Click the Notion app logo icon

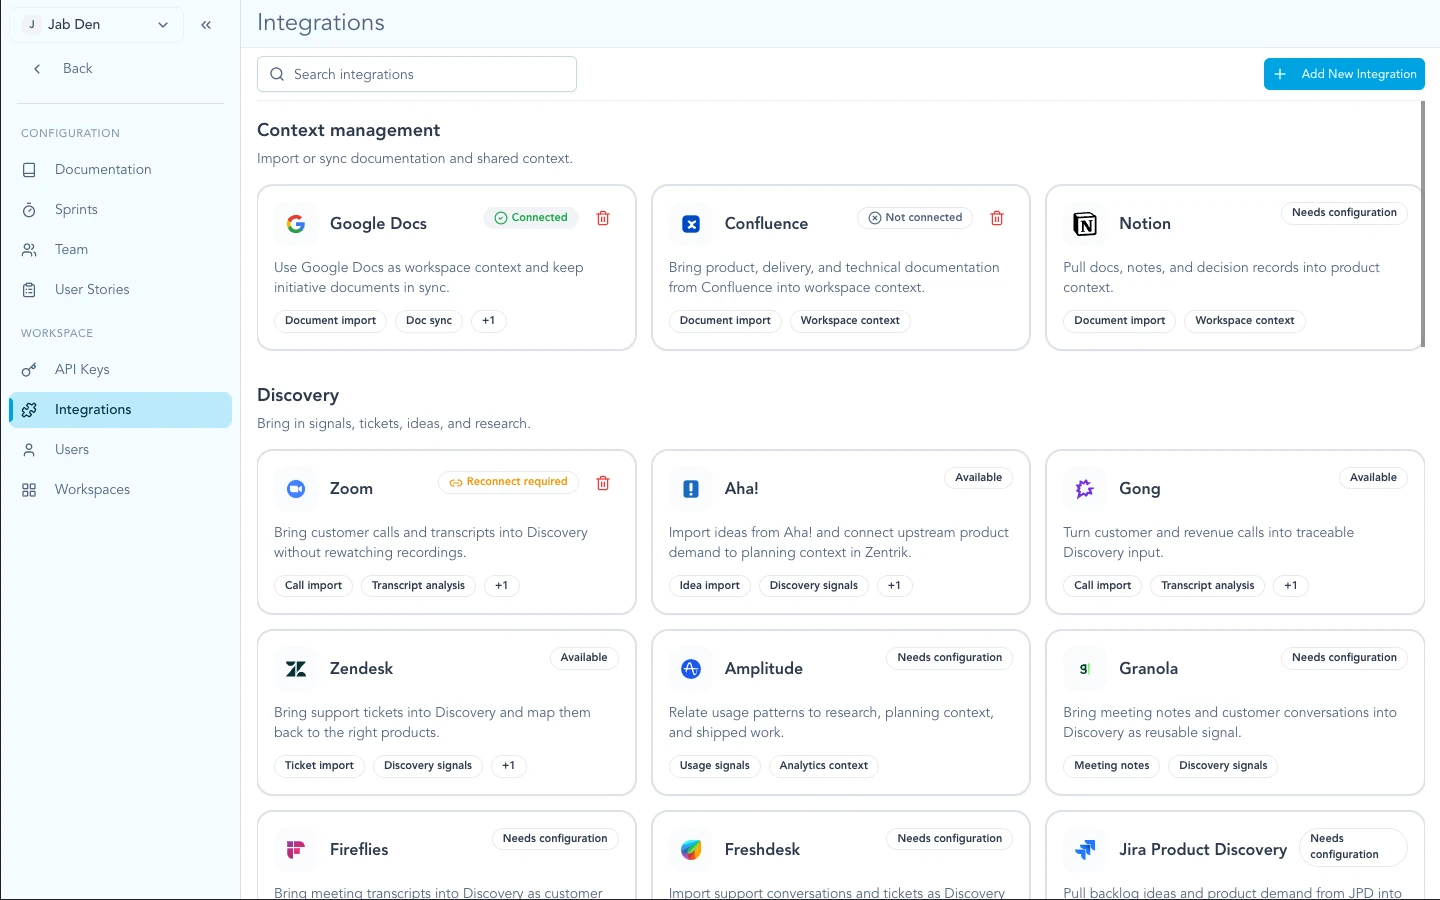[1085, 224]
